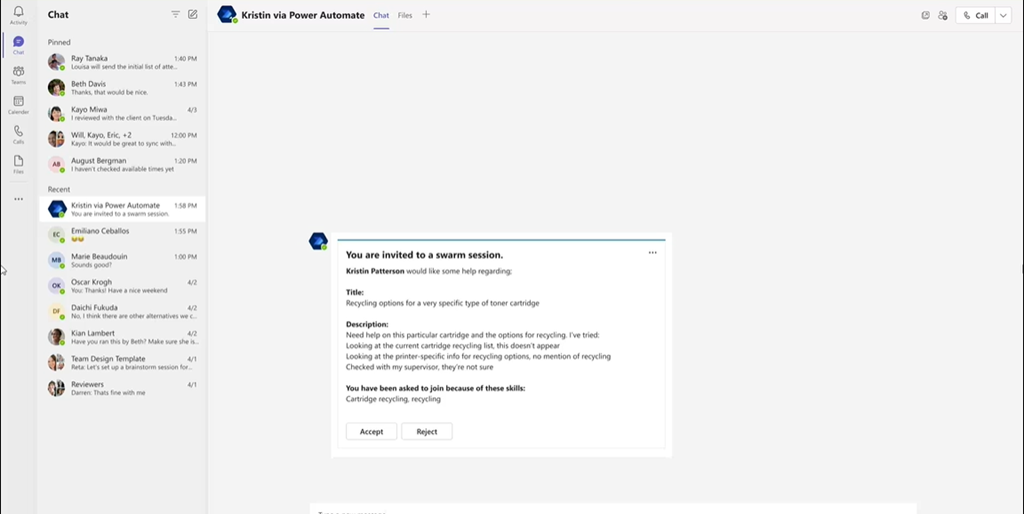Select the Emiliano Ceballos conversation
This screenshot has height=514, width=1024.
pyautogui.click(x=122, y=234)
